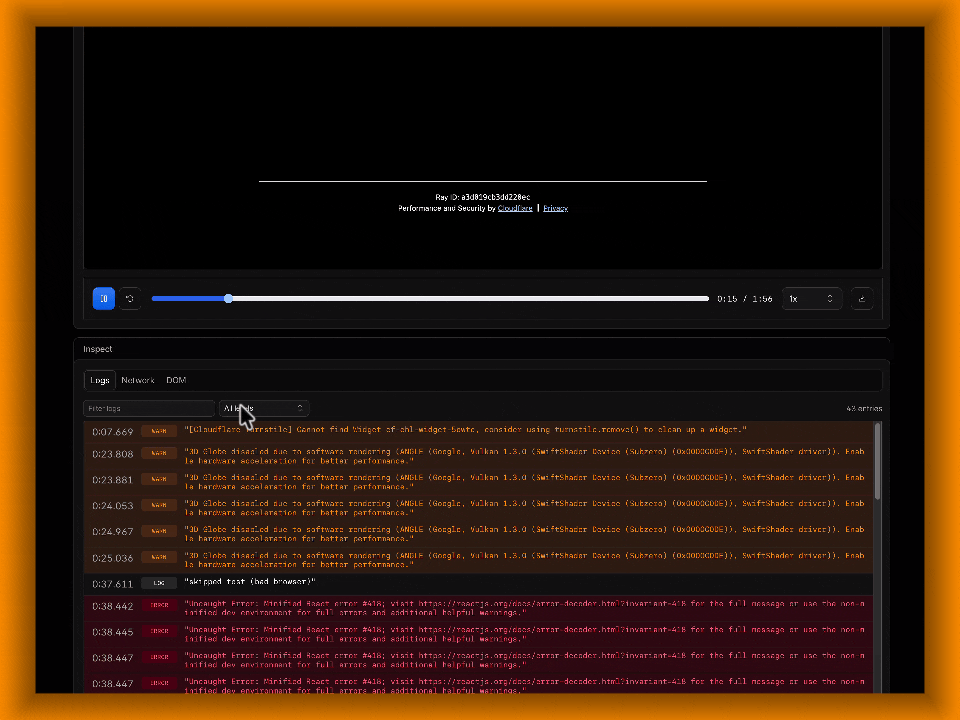Switch to the Network tab
Screen dimensions: 960x720
[x=138, y=380]
